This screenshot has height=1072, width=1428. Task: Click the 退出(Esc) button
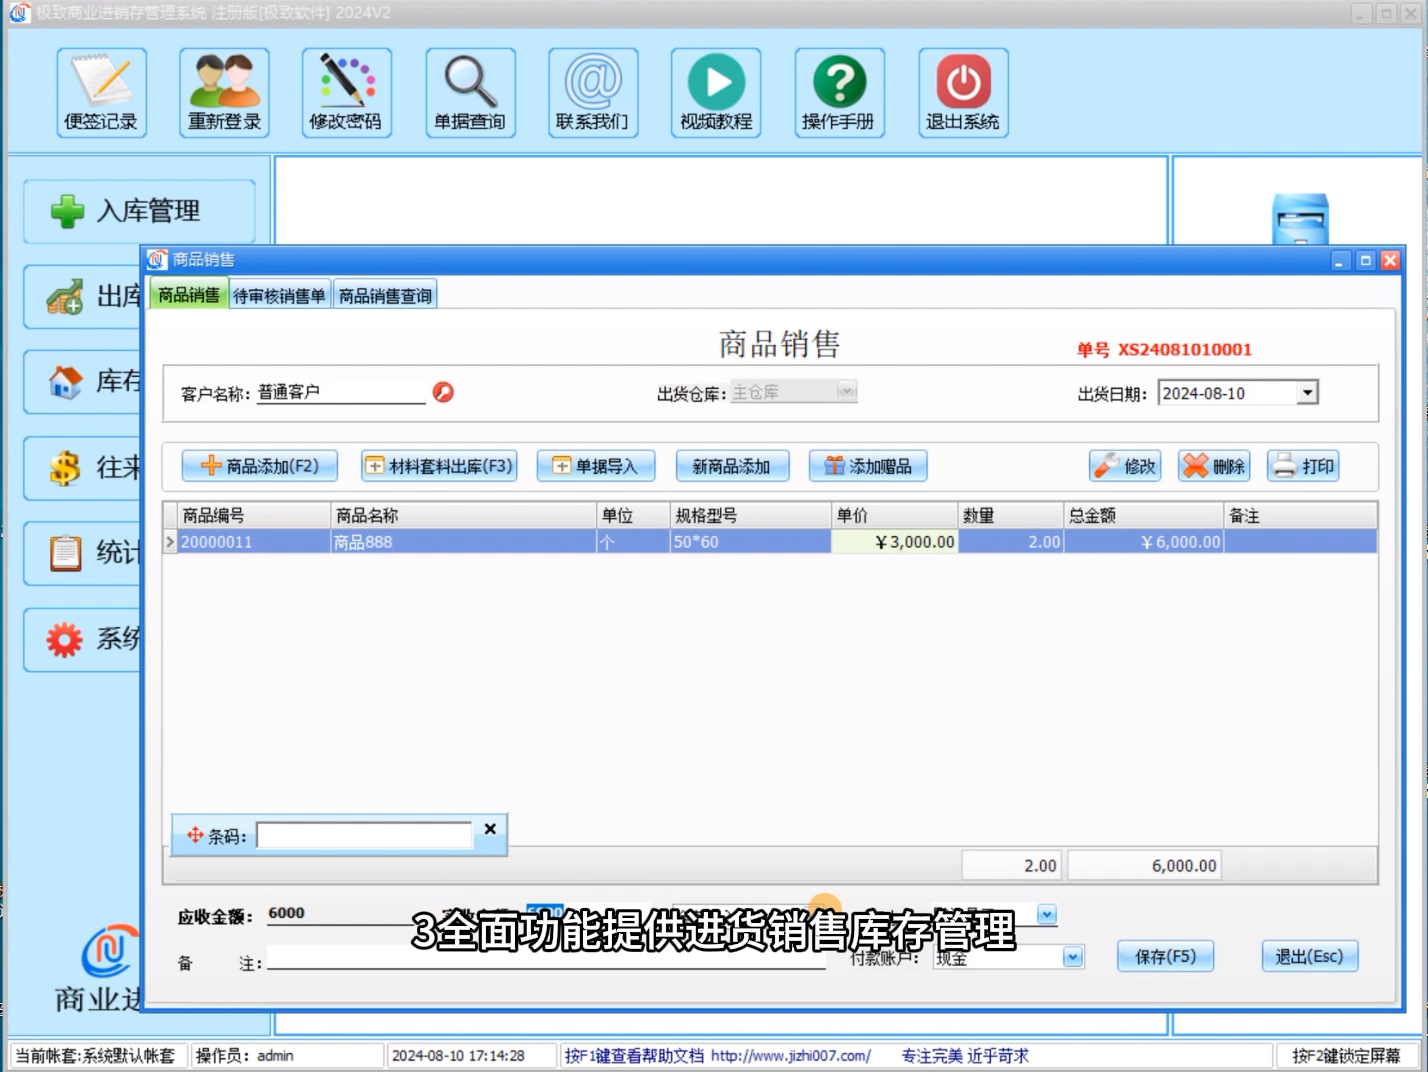(1309, 957)
